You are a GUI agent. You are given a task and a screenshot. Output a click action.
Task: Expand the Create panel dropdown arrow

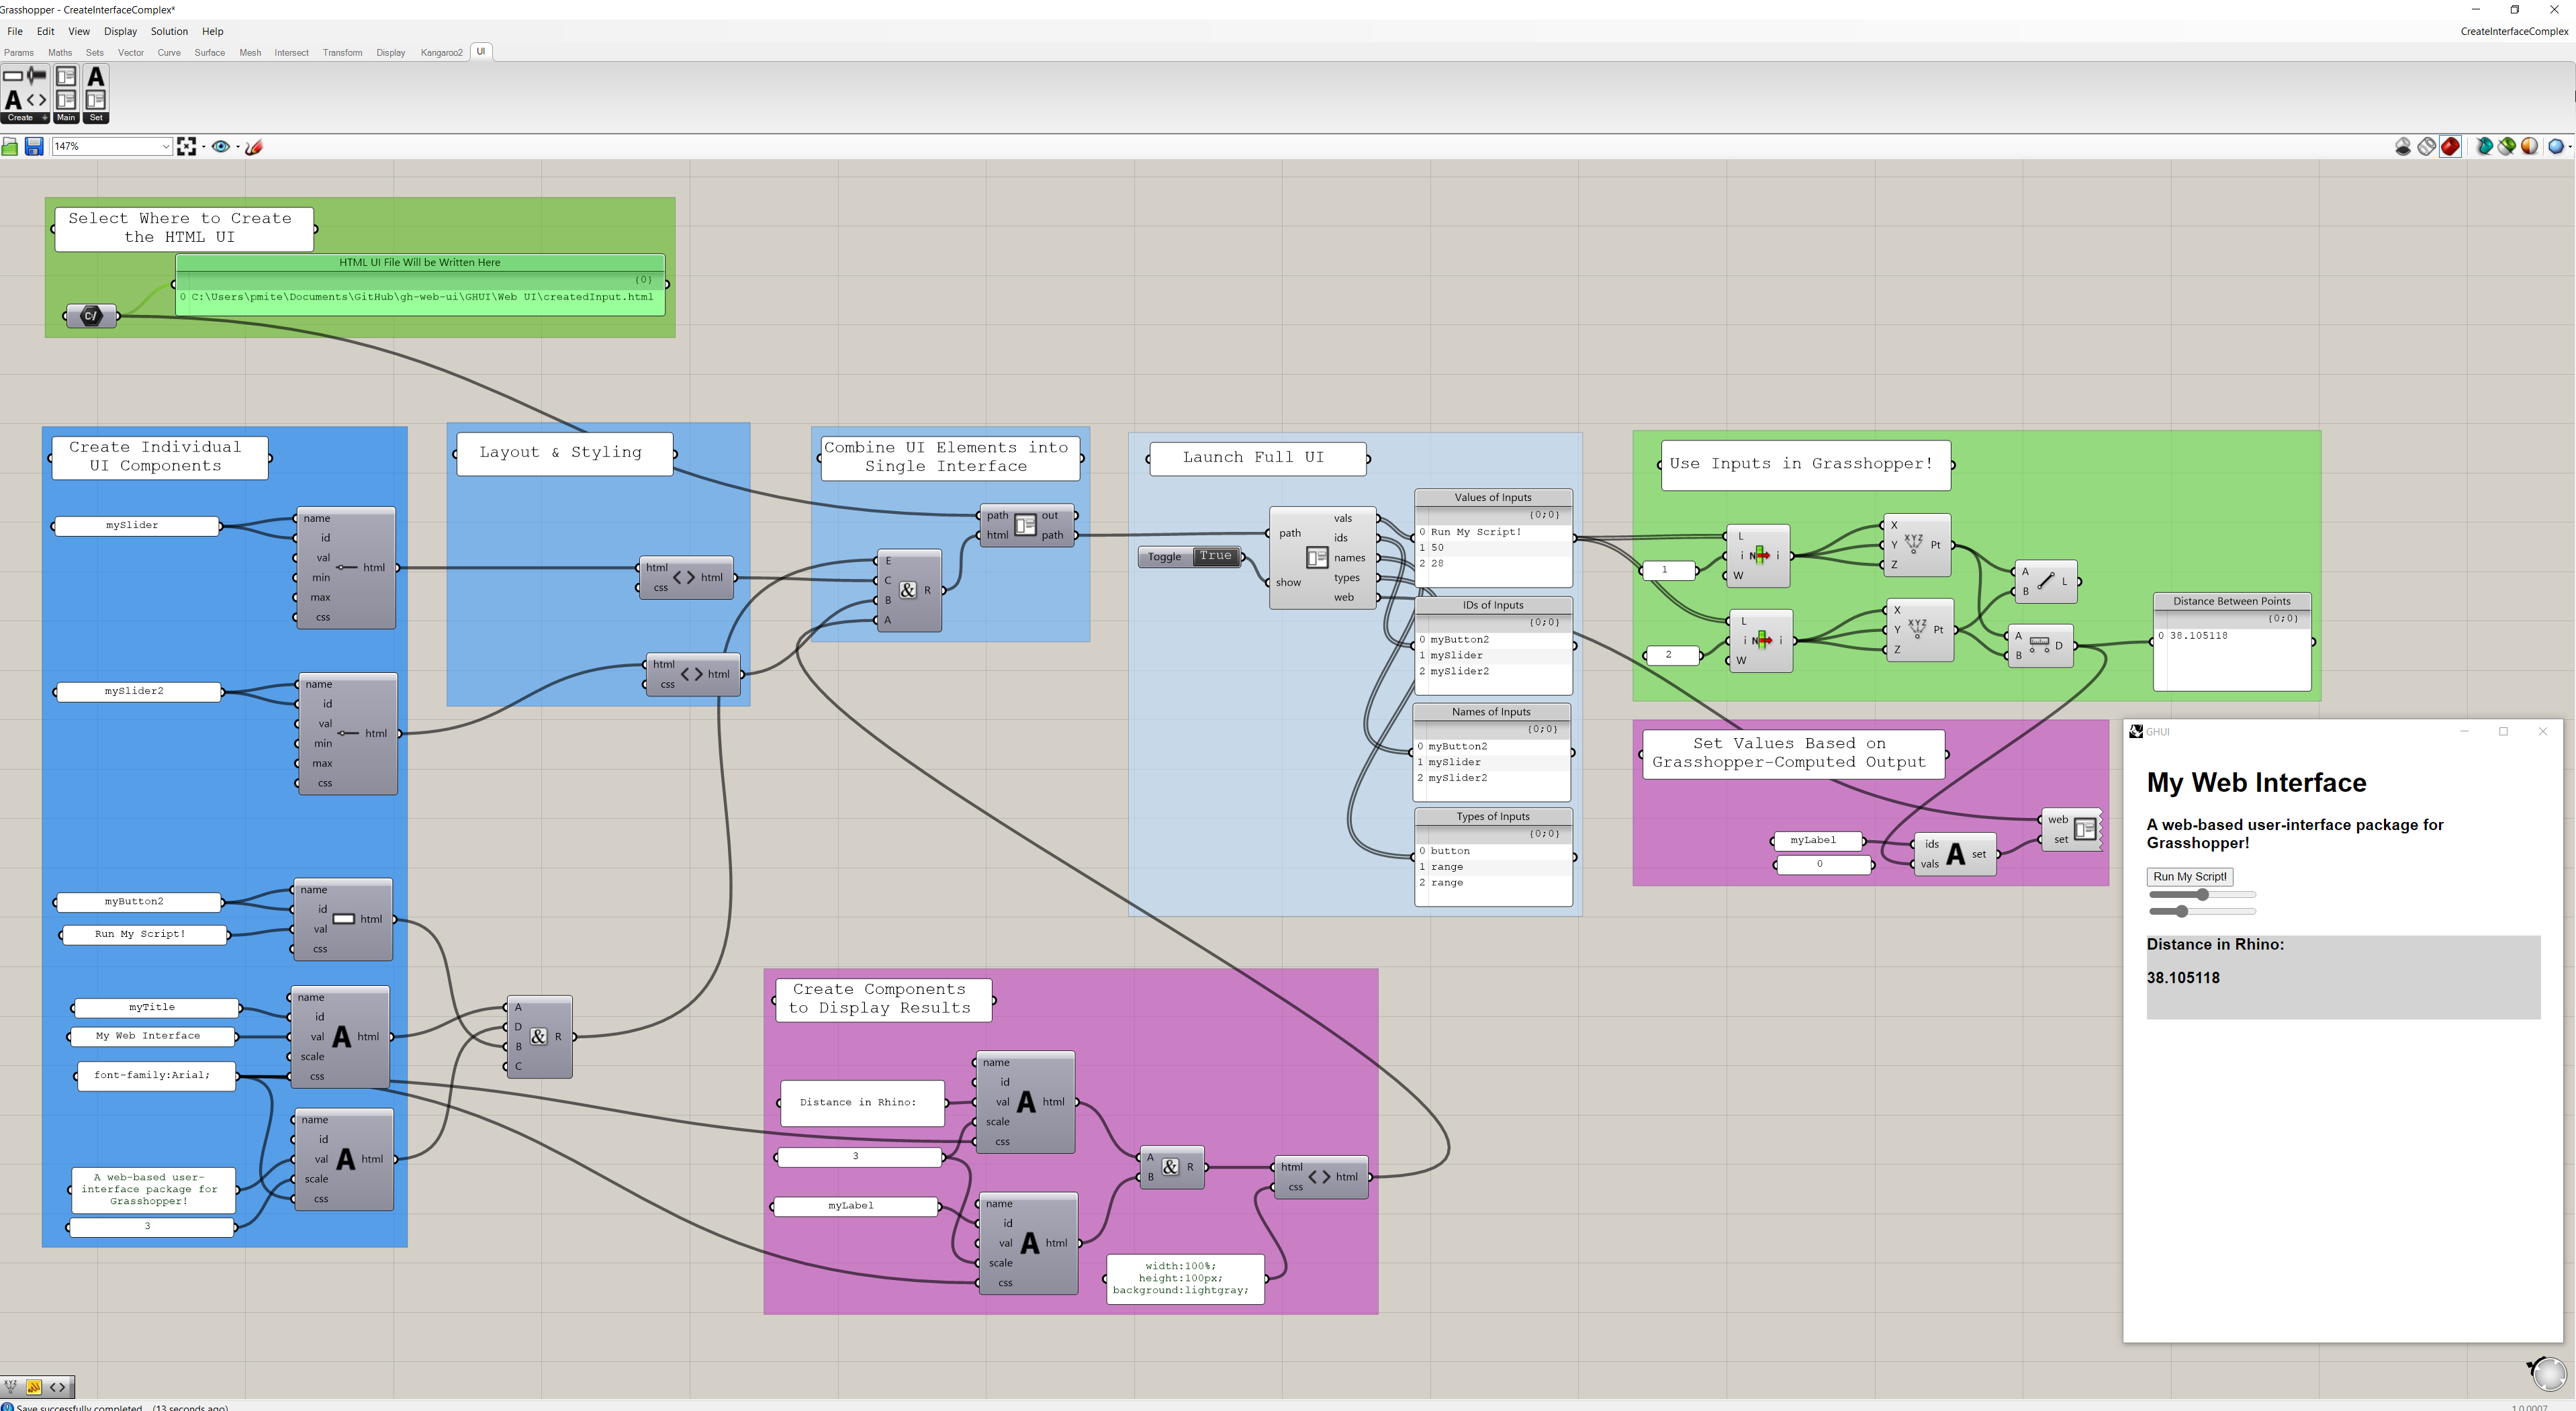point(44,118)
